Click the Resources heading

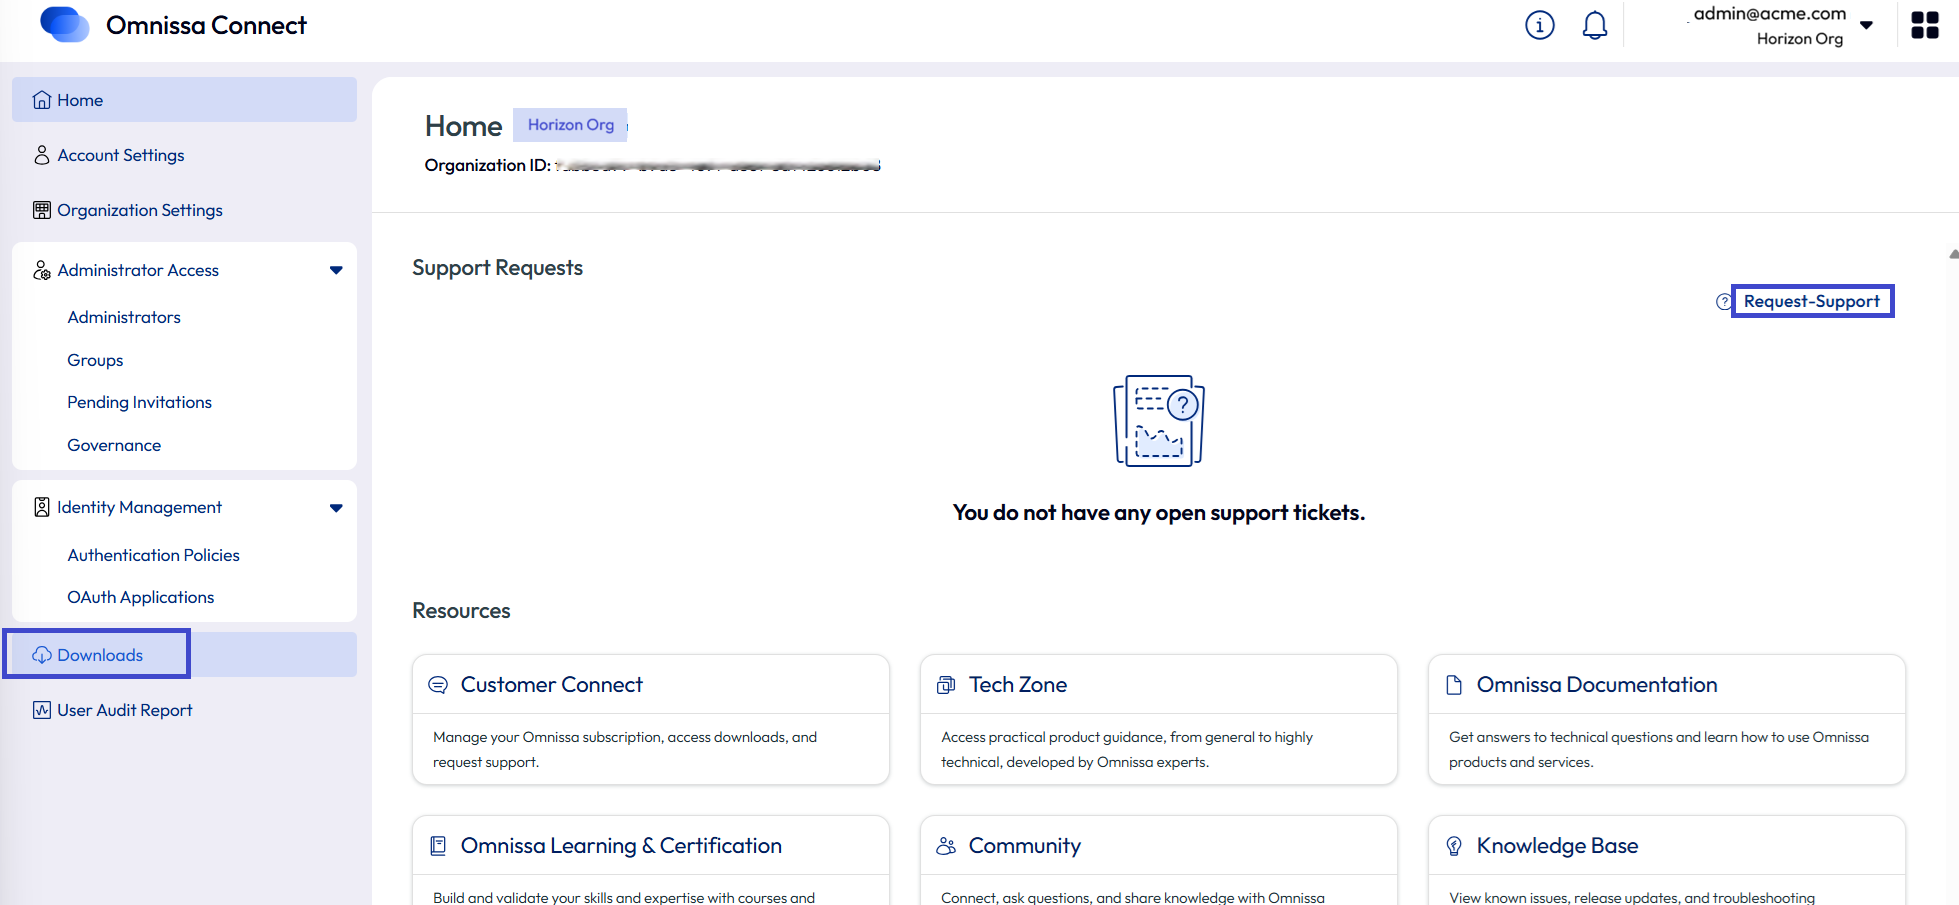[461, 611]
